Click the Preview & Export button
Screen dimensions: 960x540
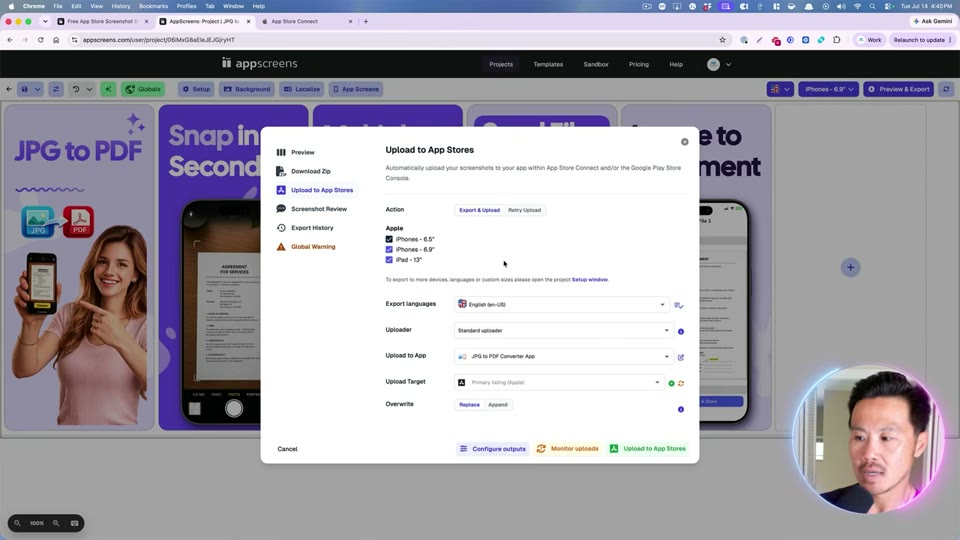click(x=898, y=89)
